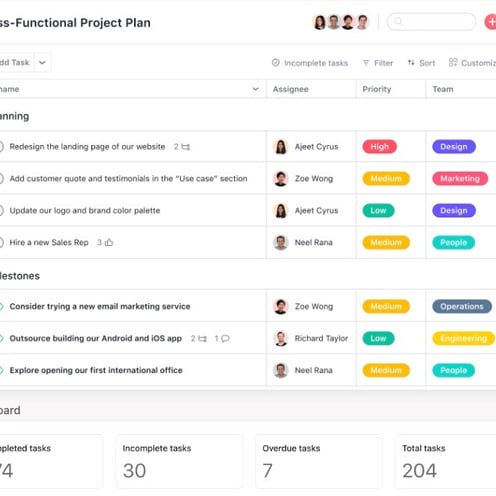The height and width of the screenshot is (496, 496).
Task: Click assignee name Richard Taylor
Action: click(x=321, y=338)
